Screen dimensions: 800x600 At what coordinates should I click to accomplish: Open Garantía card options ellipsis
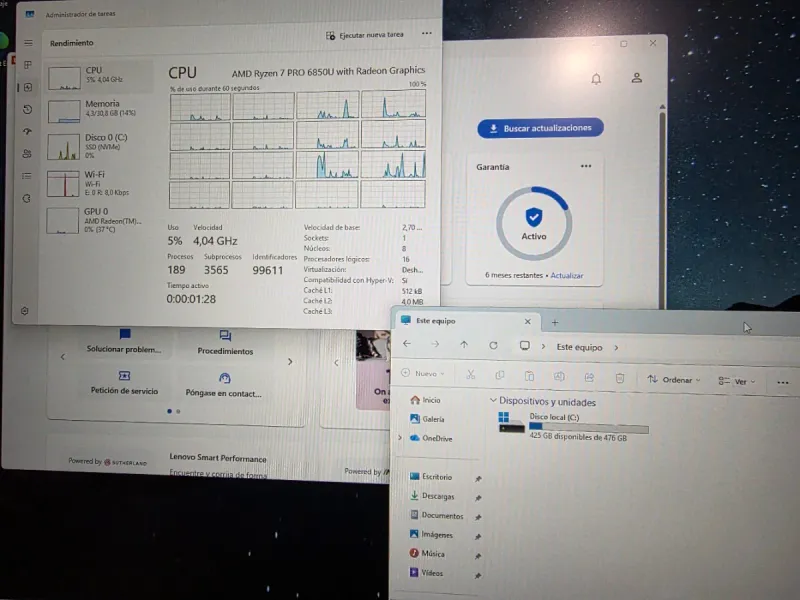coord(586,166)
